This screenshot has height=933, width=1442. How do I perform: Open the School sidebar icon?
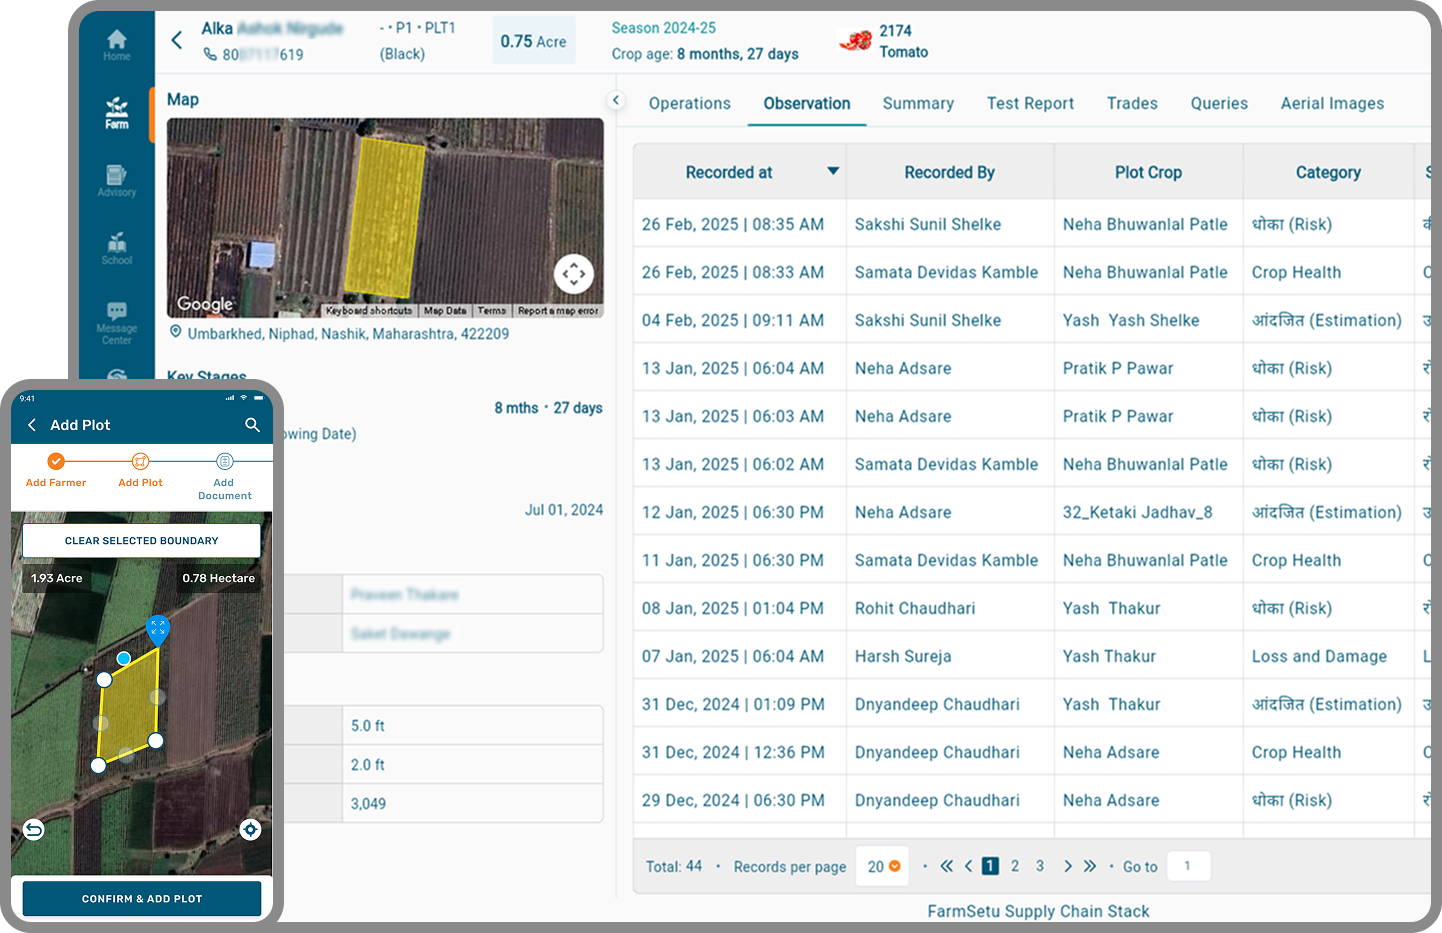(x=117, y=248)
